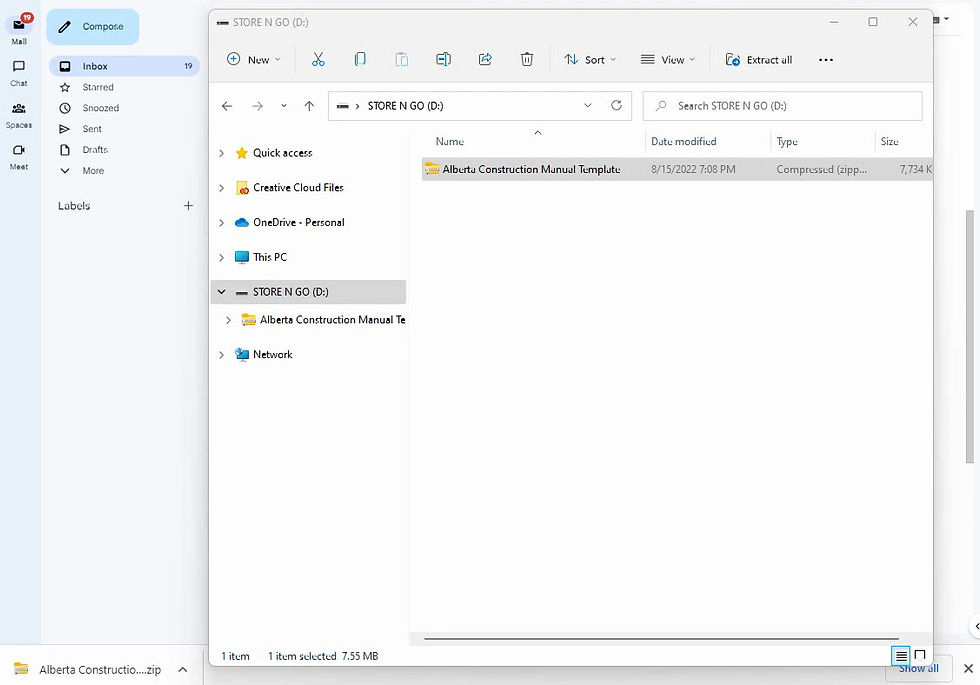
Task: Select This PC in navigation pane
Action: [x=269, y=257]
